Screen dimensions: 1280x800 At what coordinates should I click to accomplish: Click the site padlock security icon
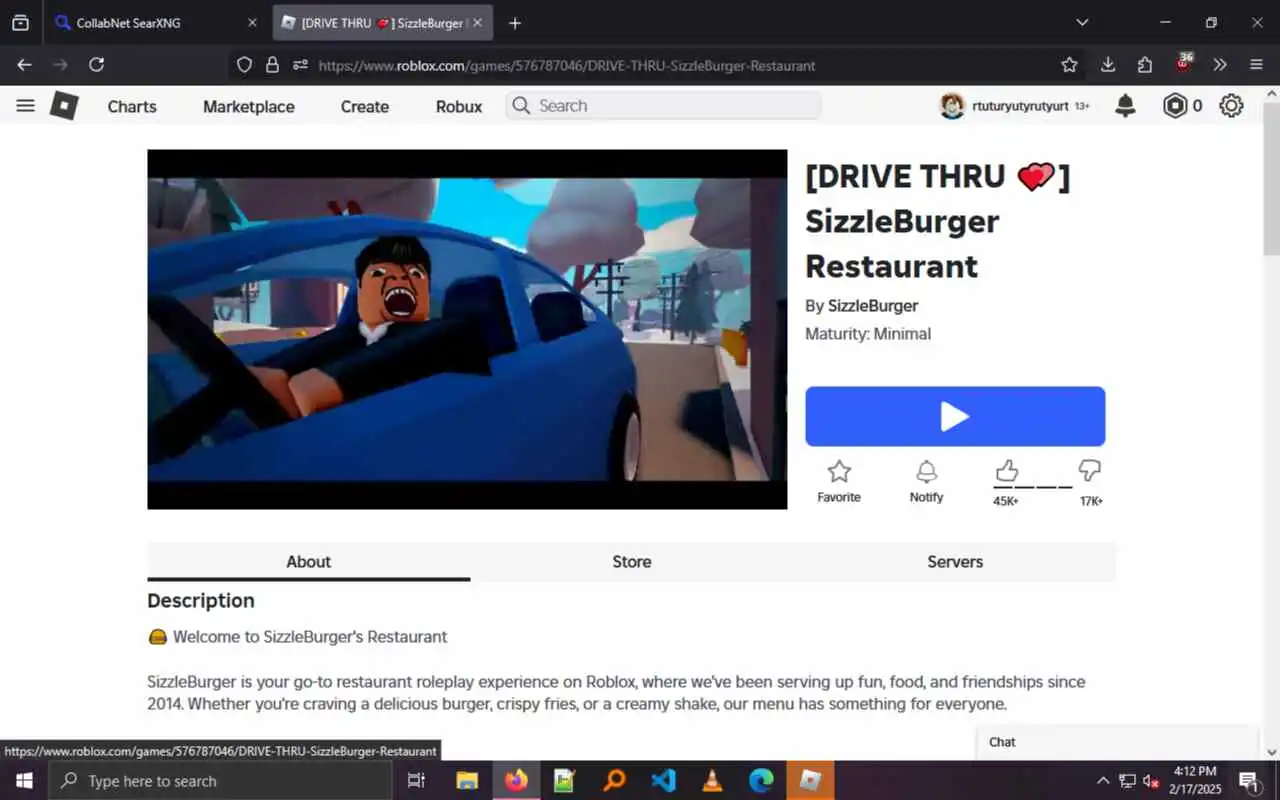272,65
